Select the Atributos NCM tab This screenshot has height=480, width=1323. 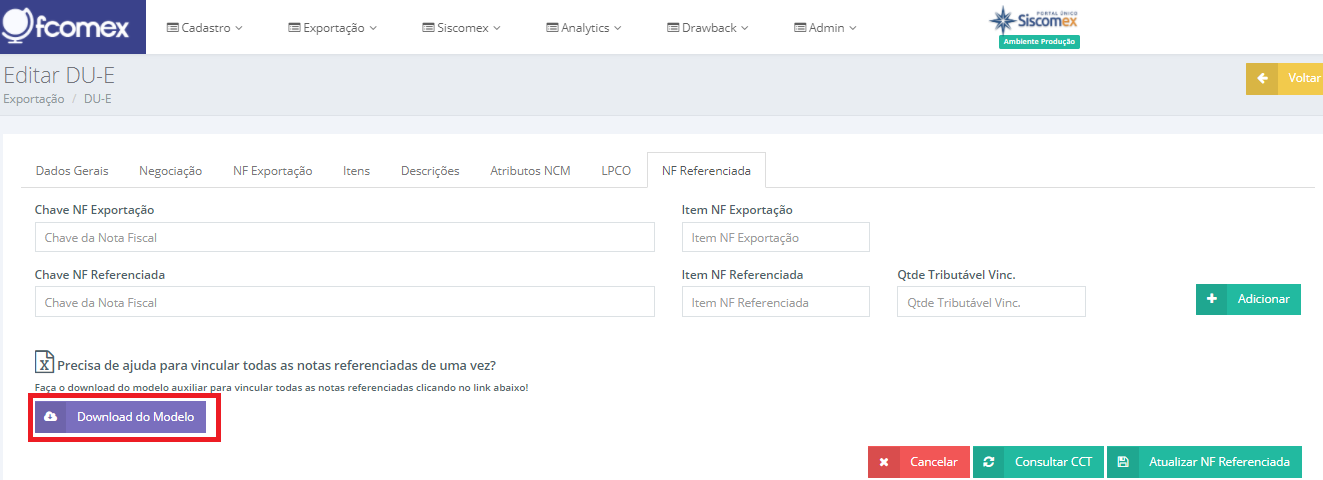(x=530, y=171)
